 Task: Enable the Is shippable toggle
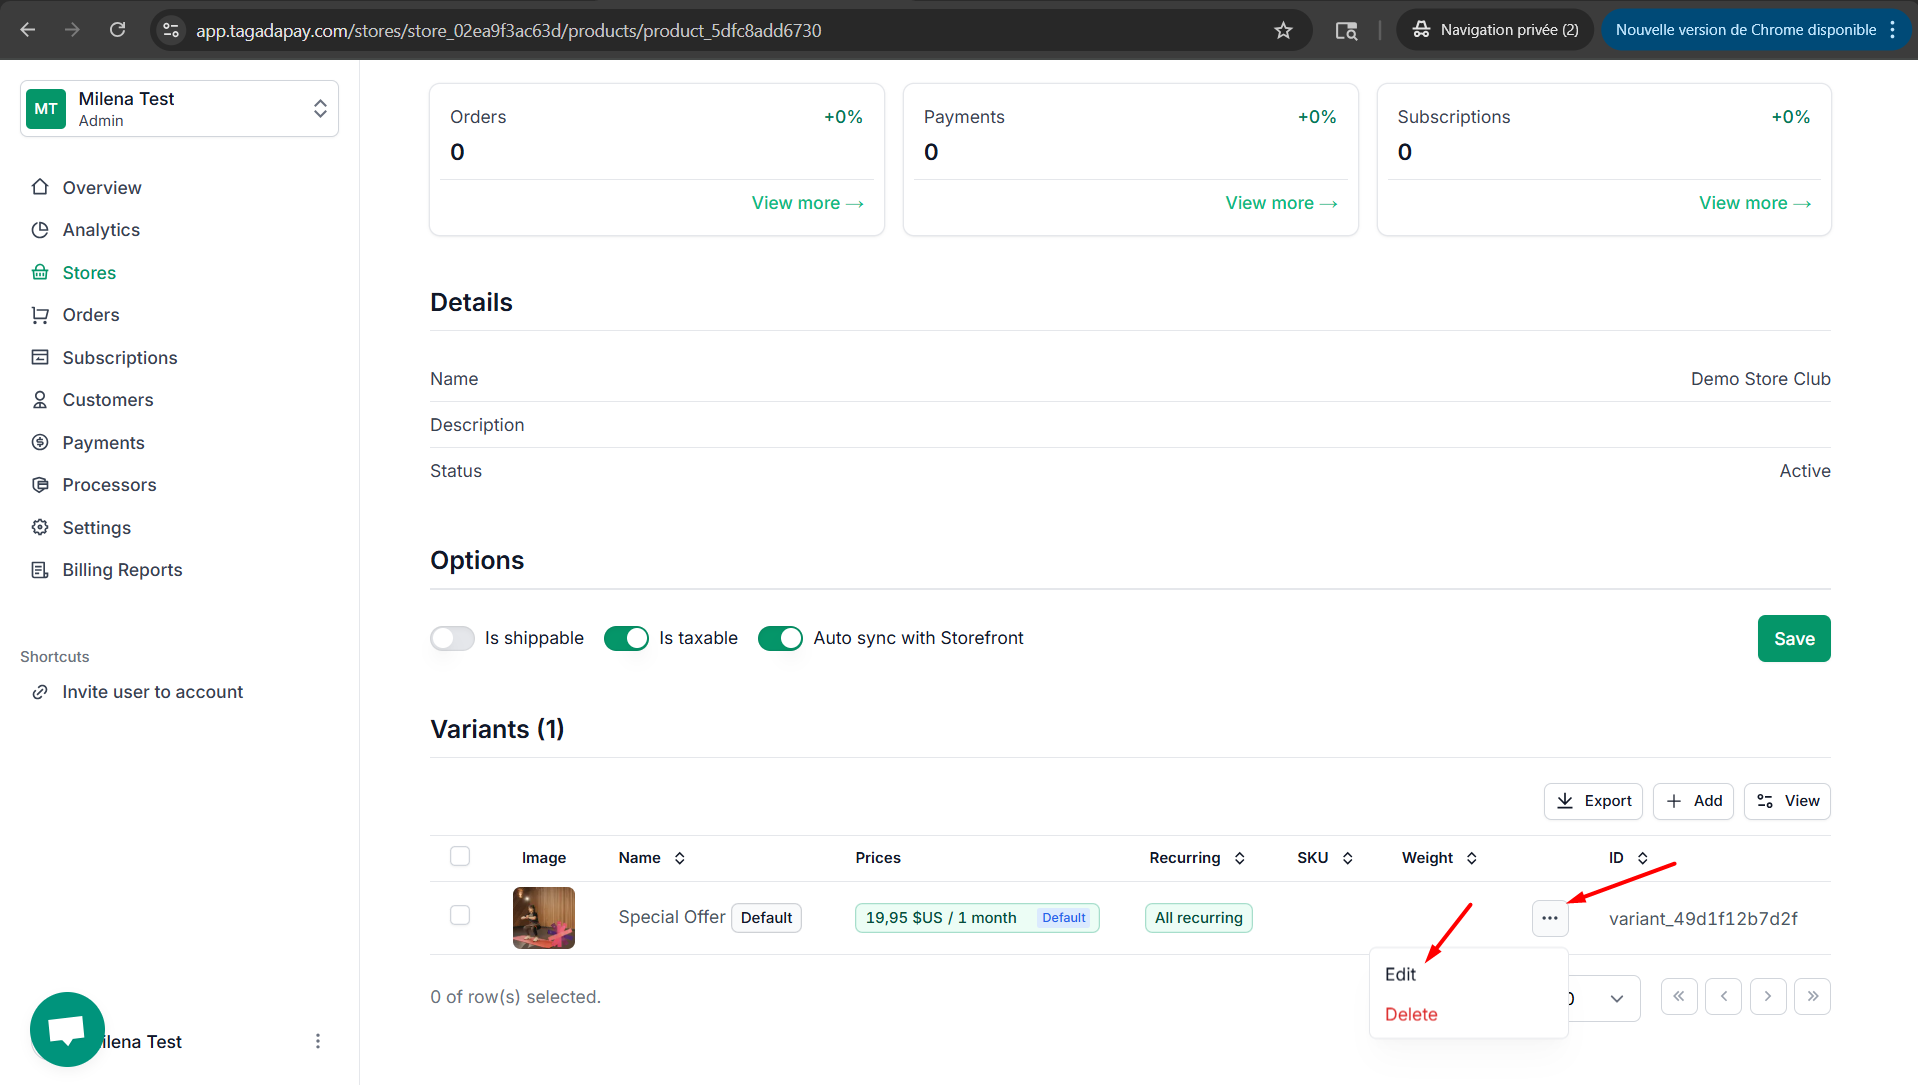pyautogui.click(x=452, y=638)
